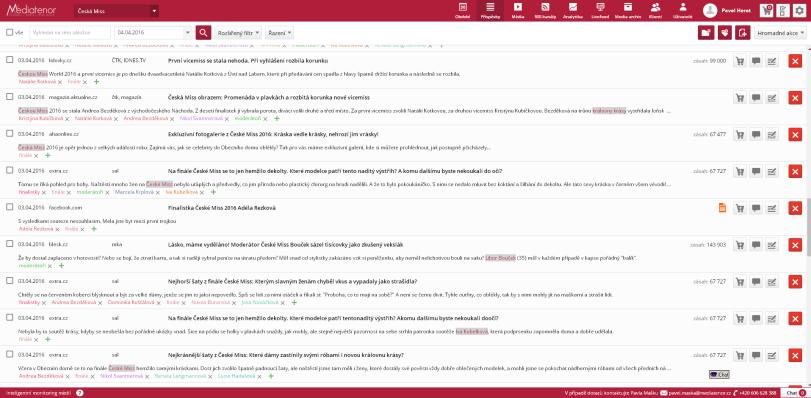The image size is (811, 398).
Task: Select checkbox for 'Exkluzivní fotogalerie' row
Action: [x=9, y=134]
